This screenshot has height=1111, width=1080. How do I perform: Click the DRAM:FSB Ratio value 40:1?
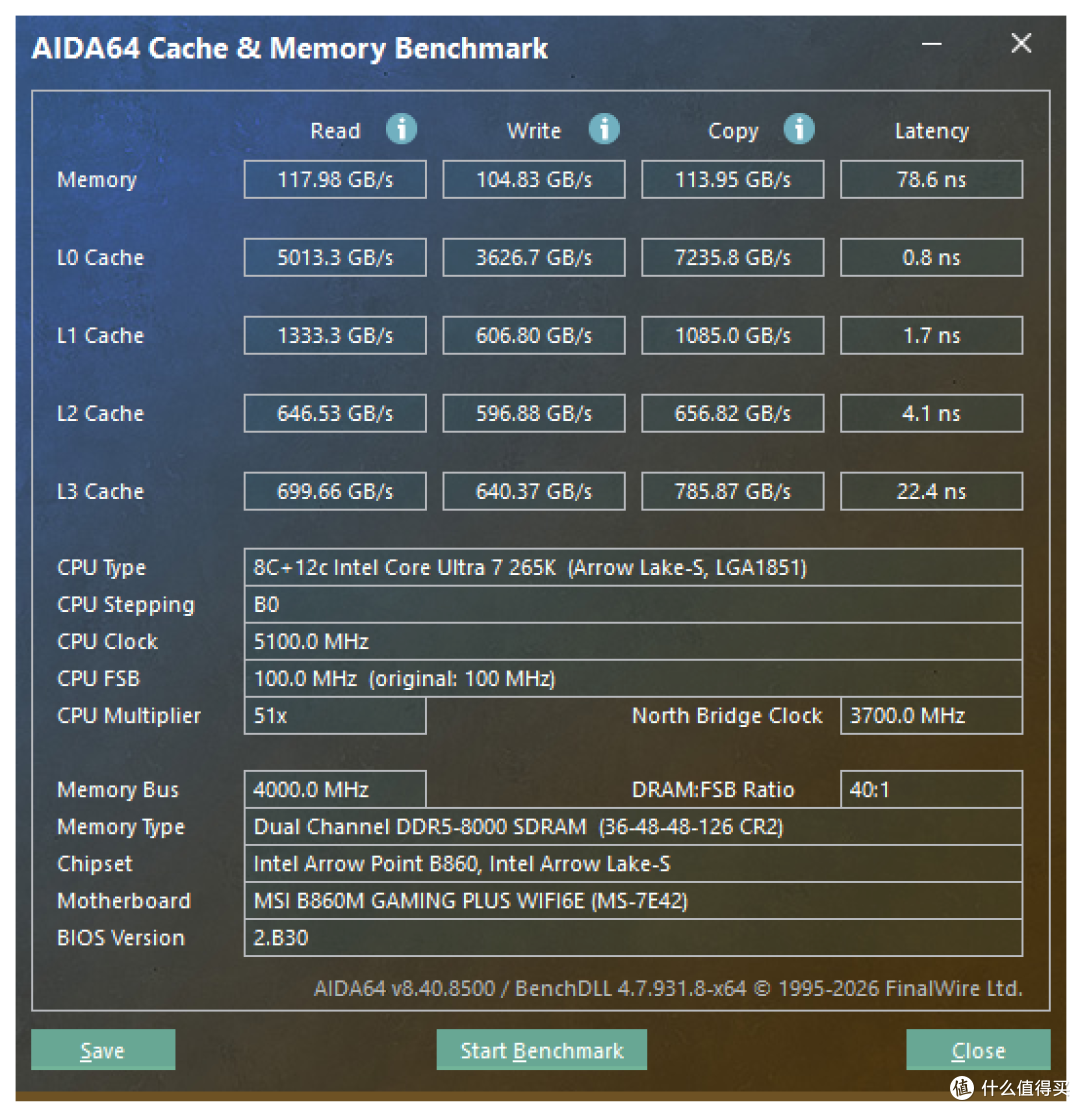931,789
